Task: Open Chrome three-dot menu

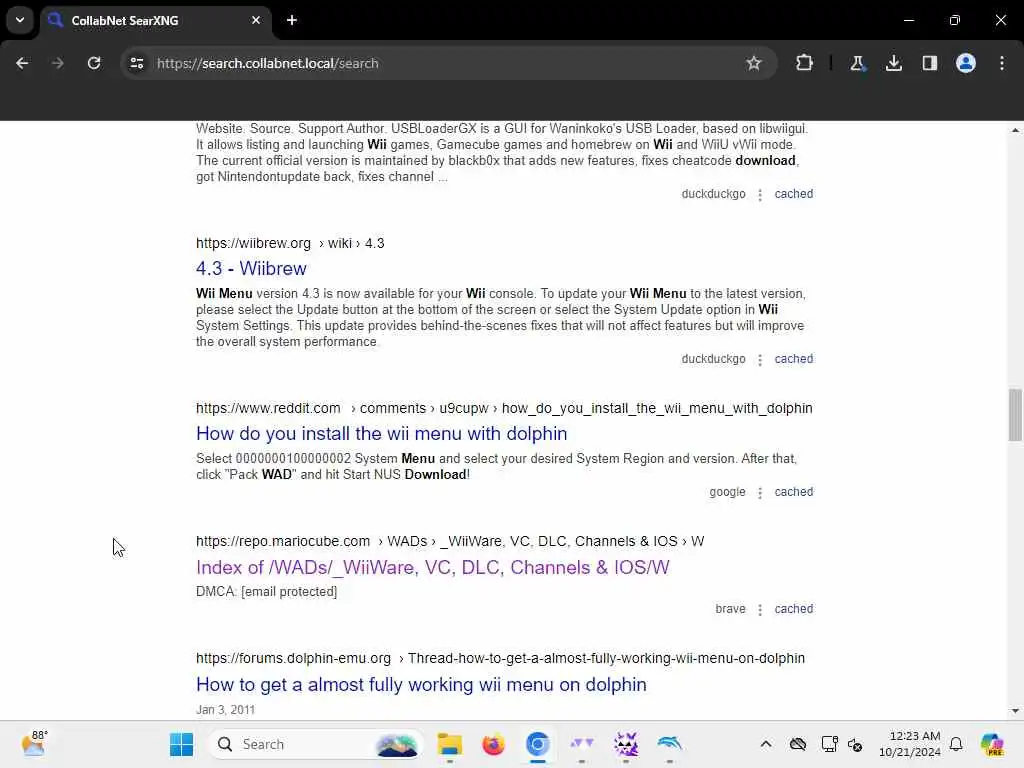Action: pos(1002,63)
